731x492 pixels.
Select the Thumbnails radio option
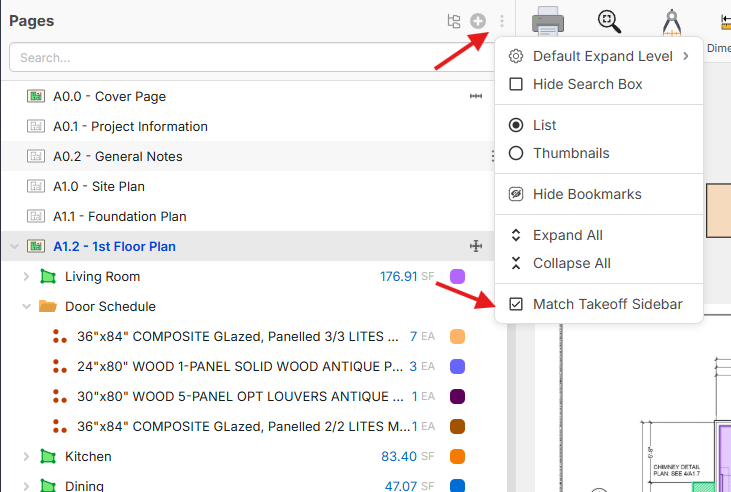tap(516, 153)
